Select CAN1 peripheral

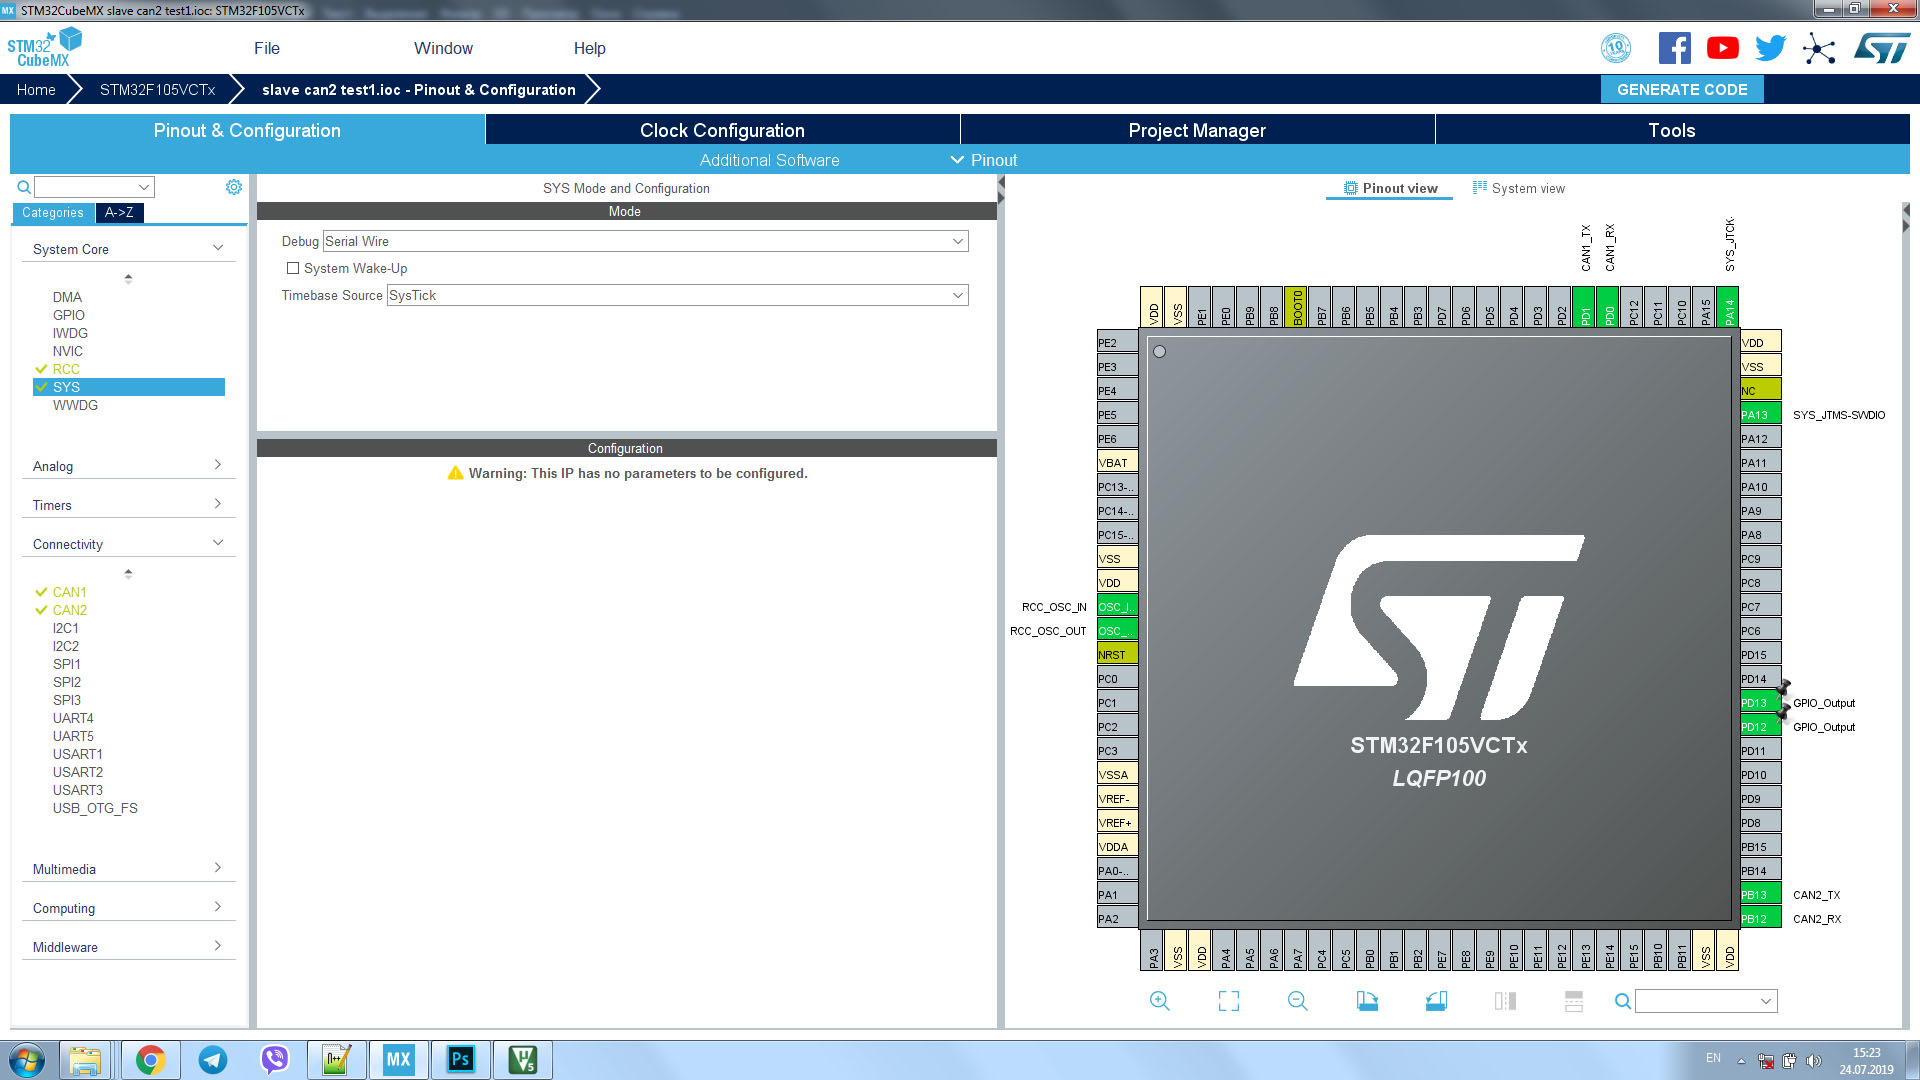point(70,592)
